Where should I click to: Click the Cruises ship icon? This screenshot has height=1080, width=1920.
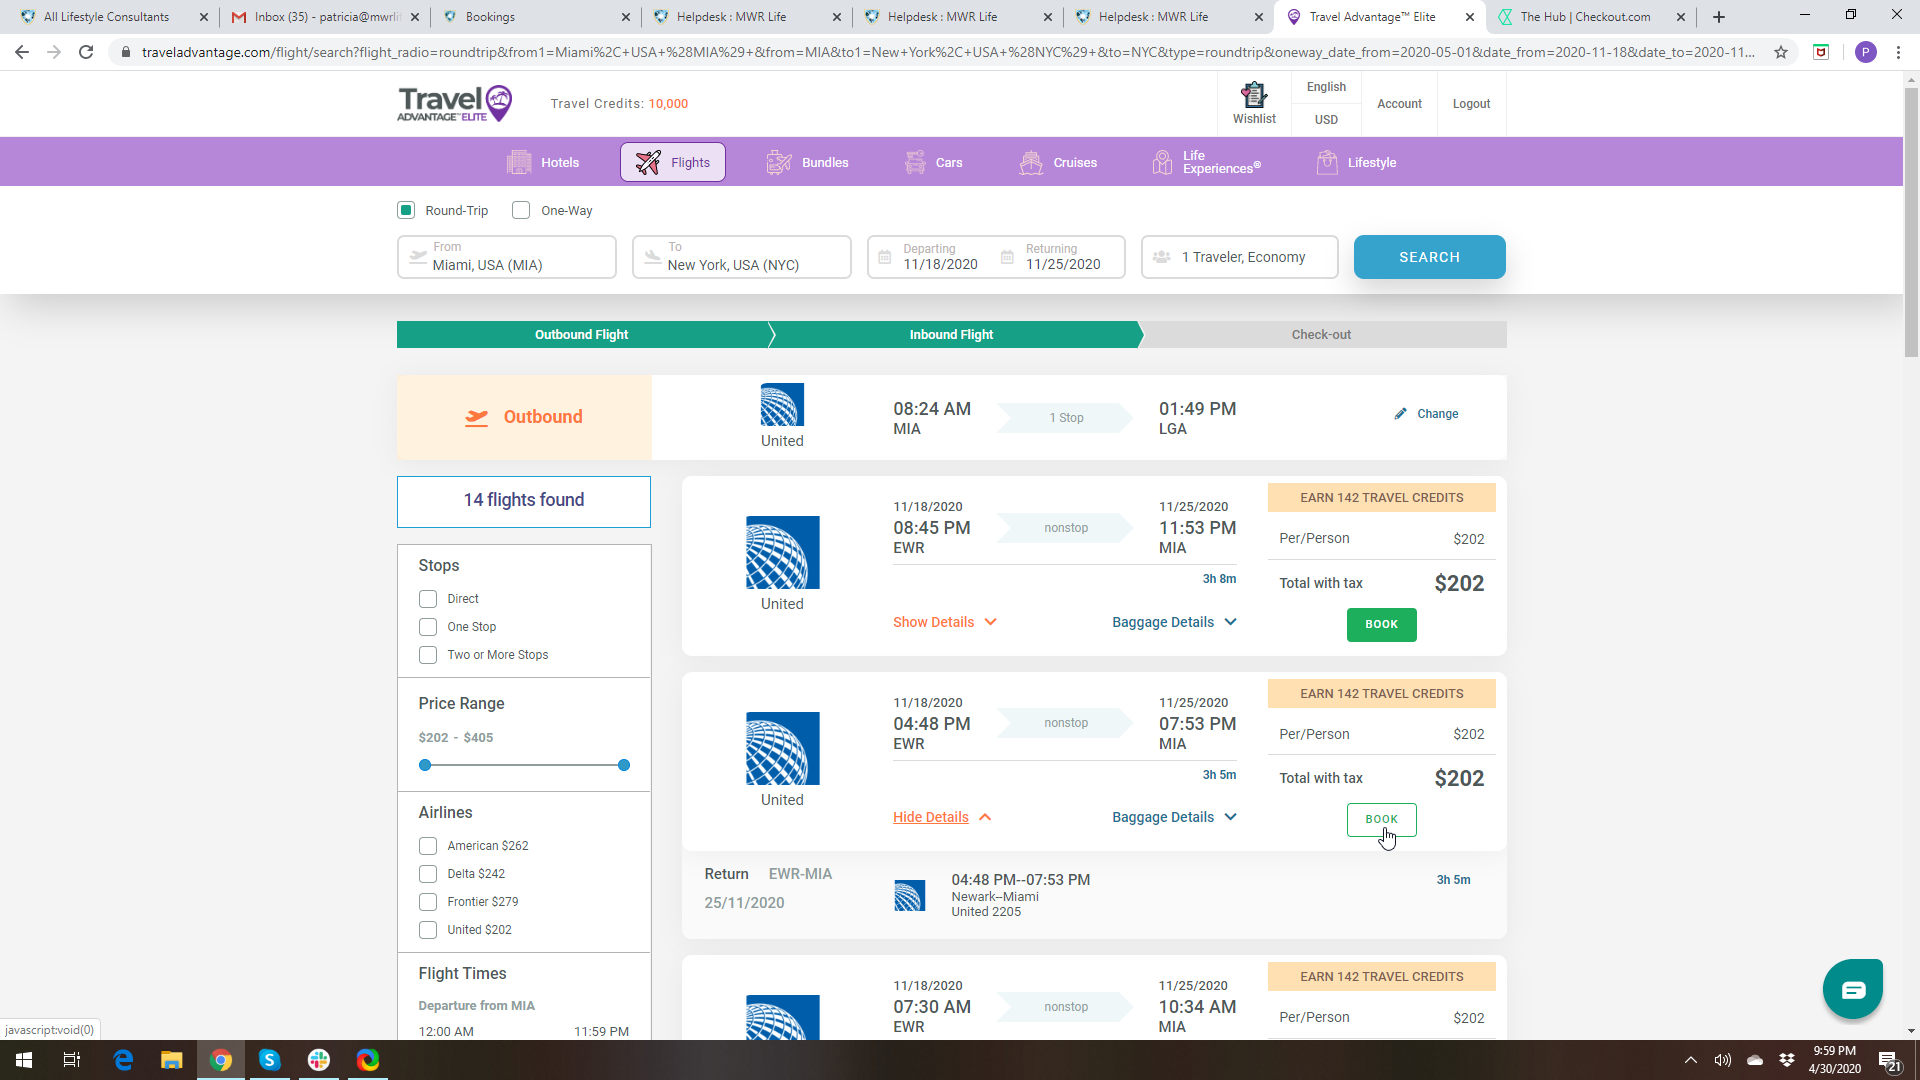(1031, 162)
